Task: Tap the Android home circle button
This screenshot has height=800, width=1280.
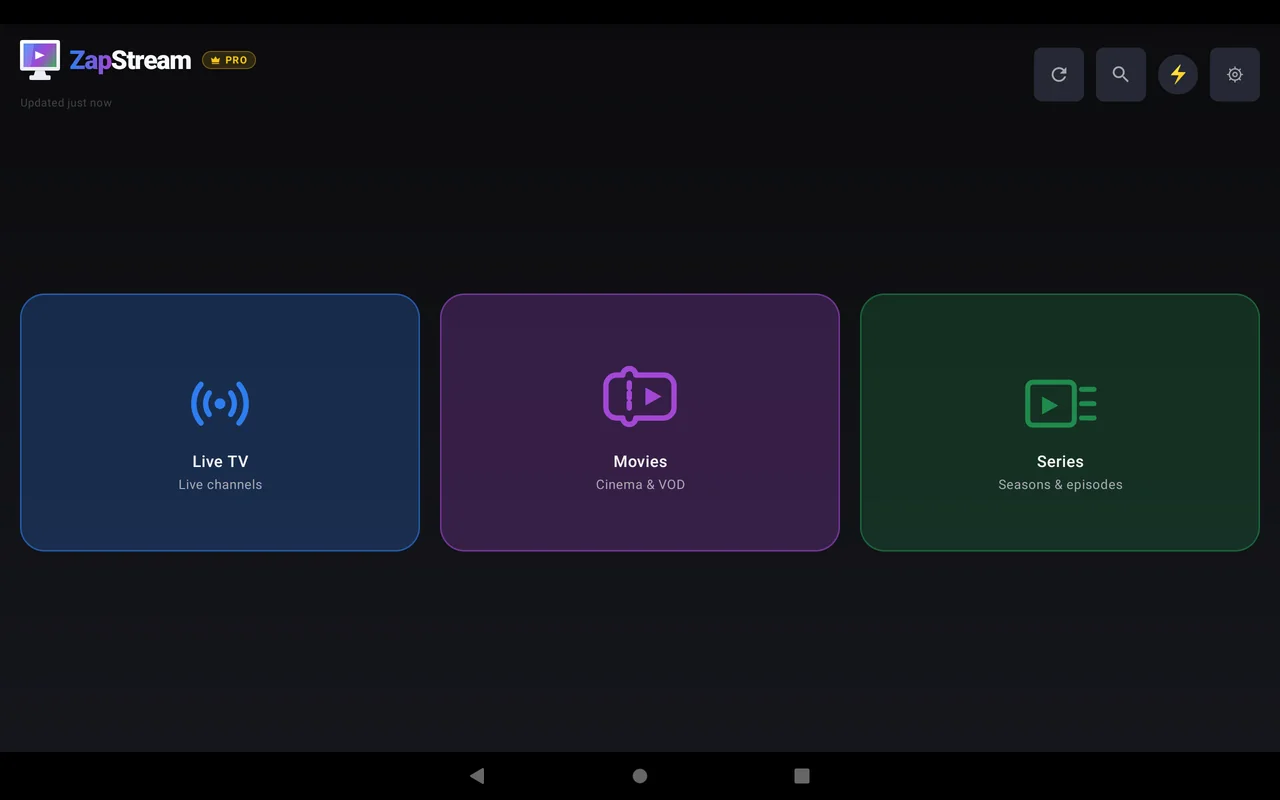Action: coord(640,776)
